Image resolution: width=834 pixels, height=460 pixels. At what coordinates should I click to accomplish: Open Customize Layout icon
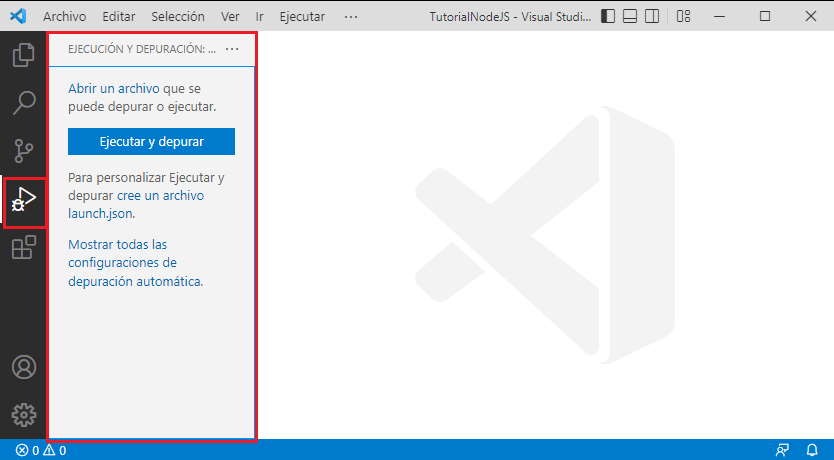click(683, 16)
